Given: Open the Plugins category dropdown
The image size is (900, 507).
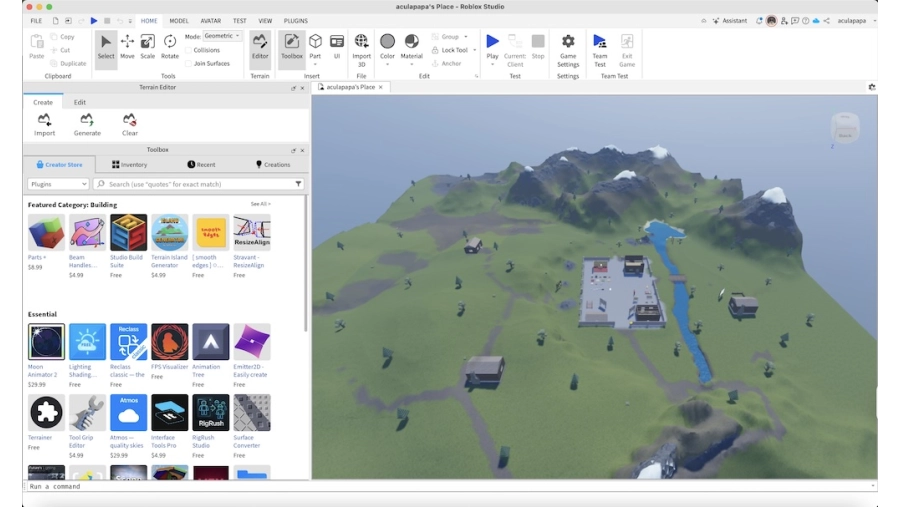Looking at the screenshot, I should [58, 184].
